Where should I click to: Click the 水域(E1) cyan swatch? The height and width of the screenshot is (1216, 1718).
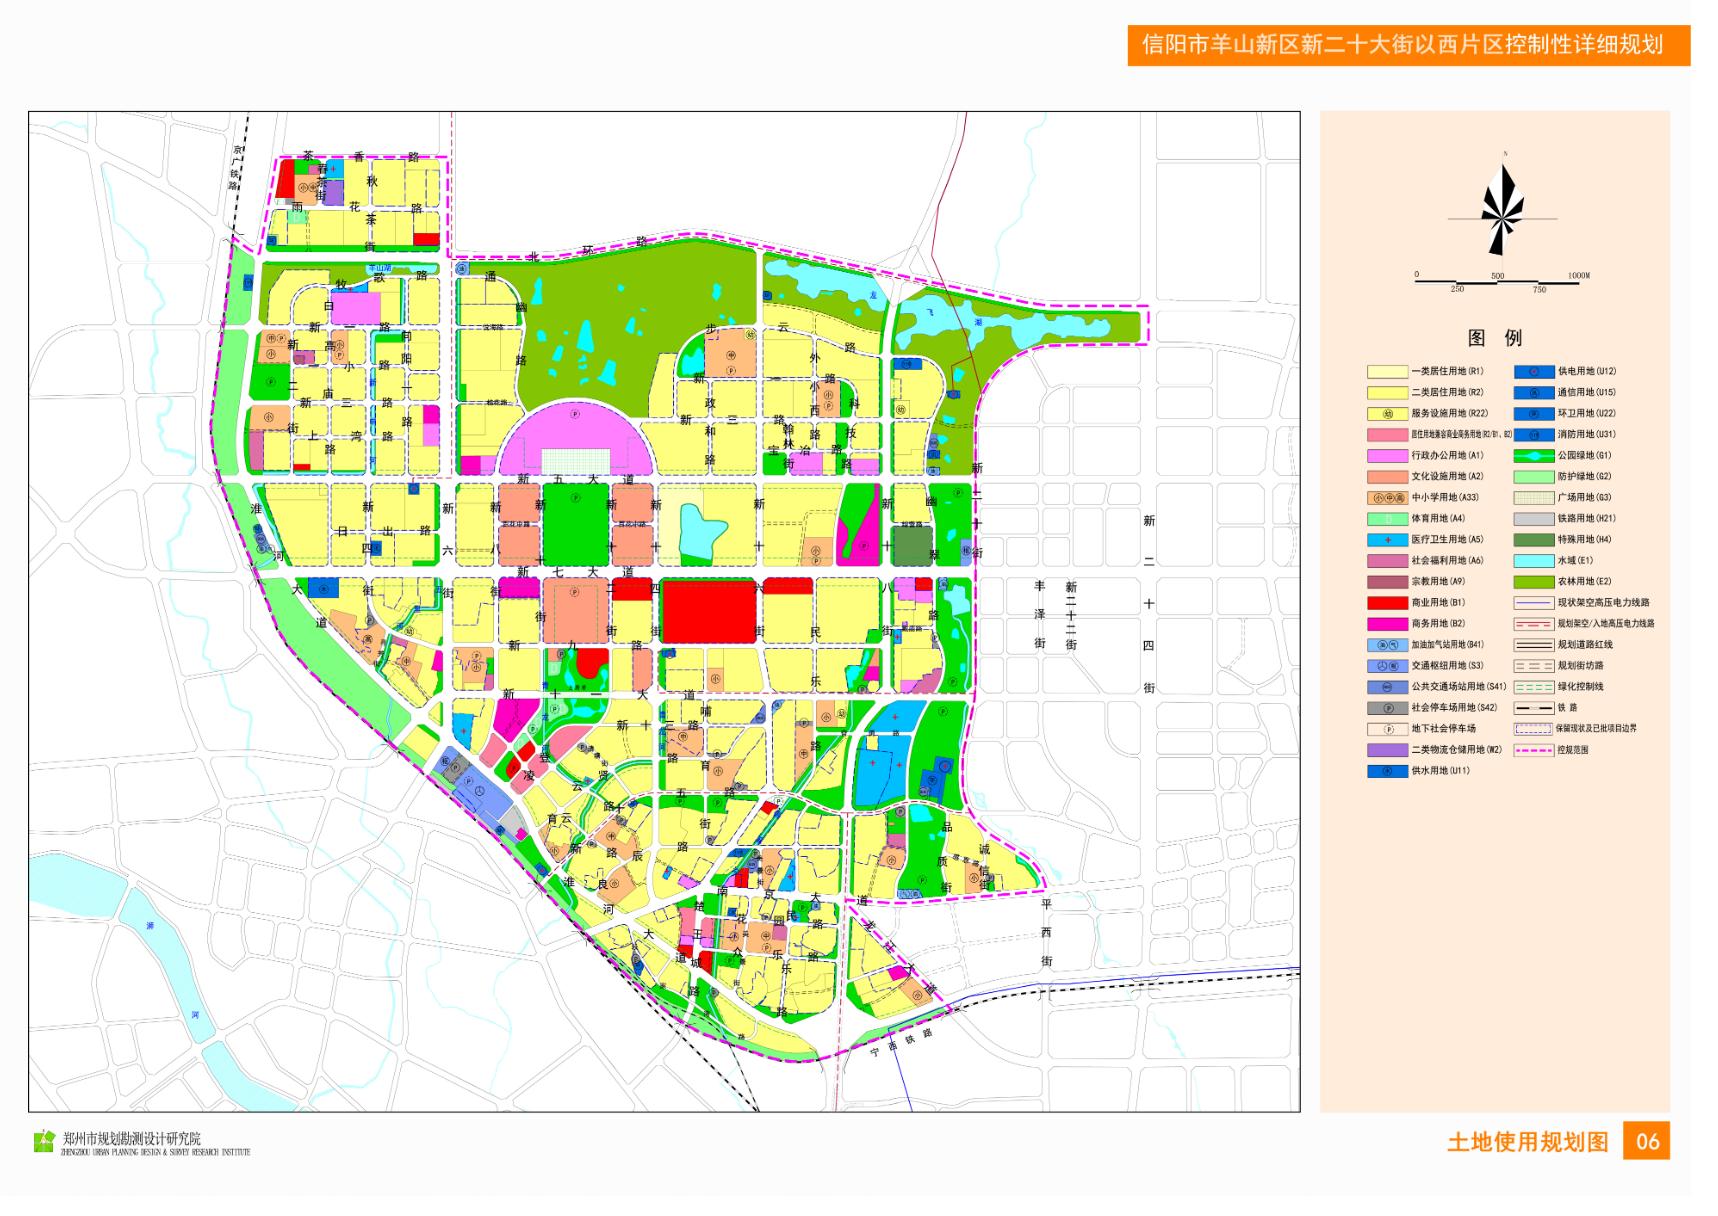pos(1533,560)
